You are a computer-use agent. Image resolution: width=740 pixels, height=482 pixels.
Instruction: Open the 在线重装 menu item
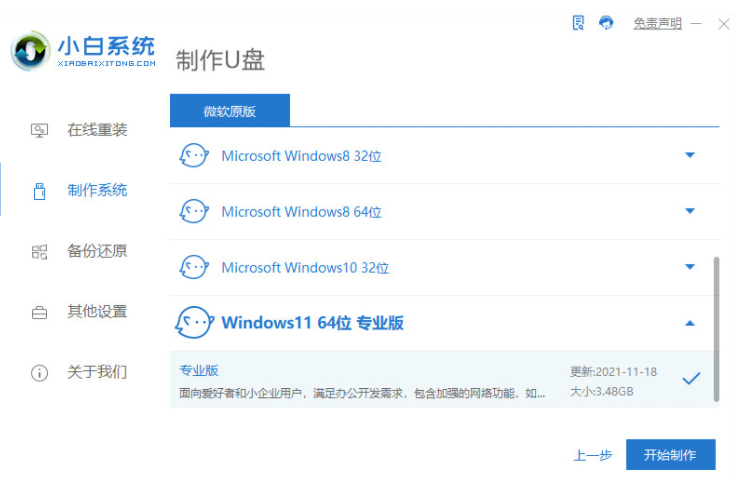[97, 130]
